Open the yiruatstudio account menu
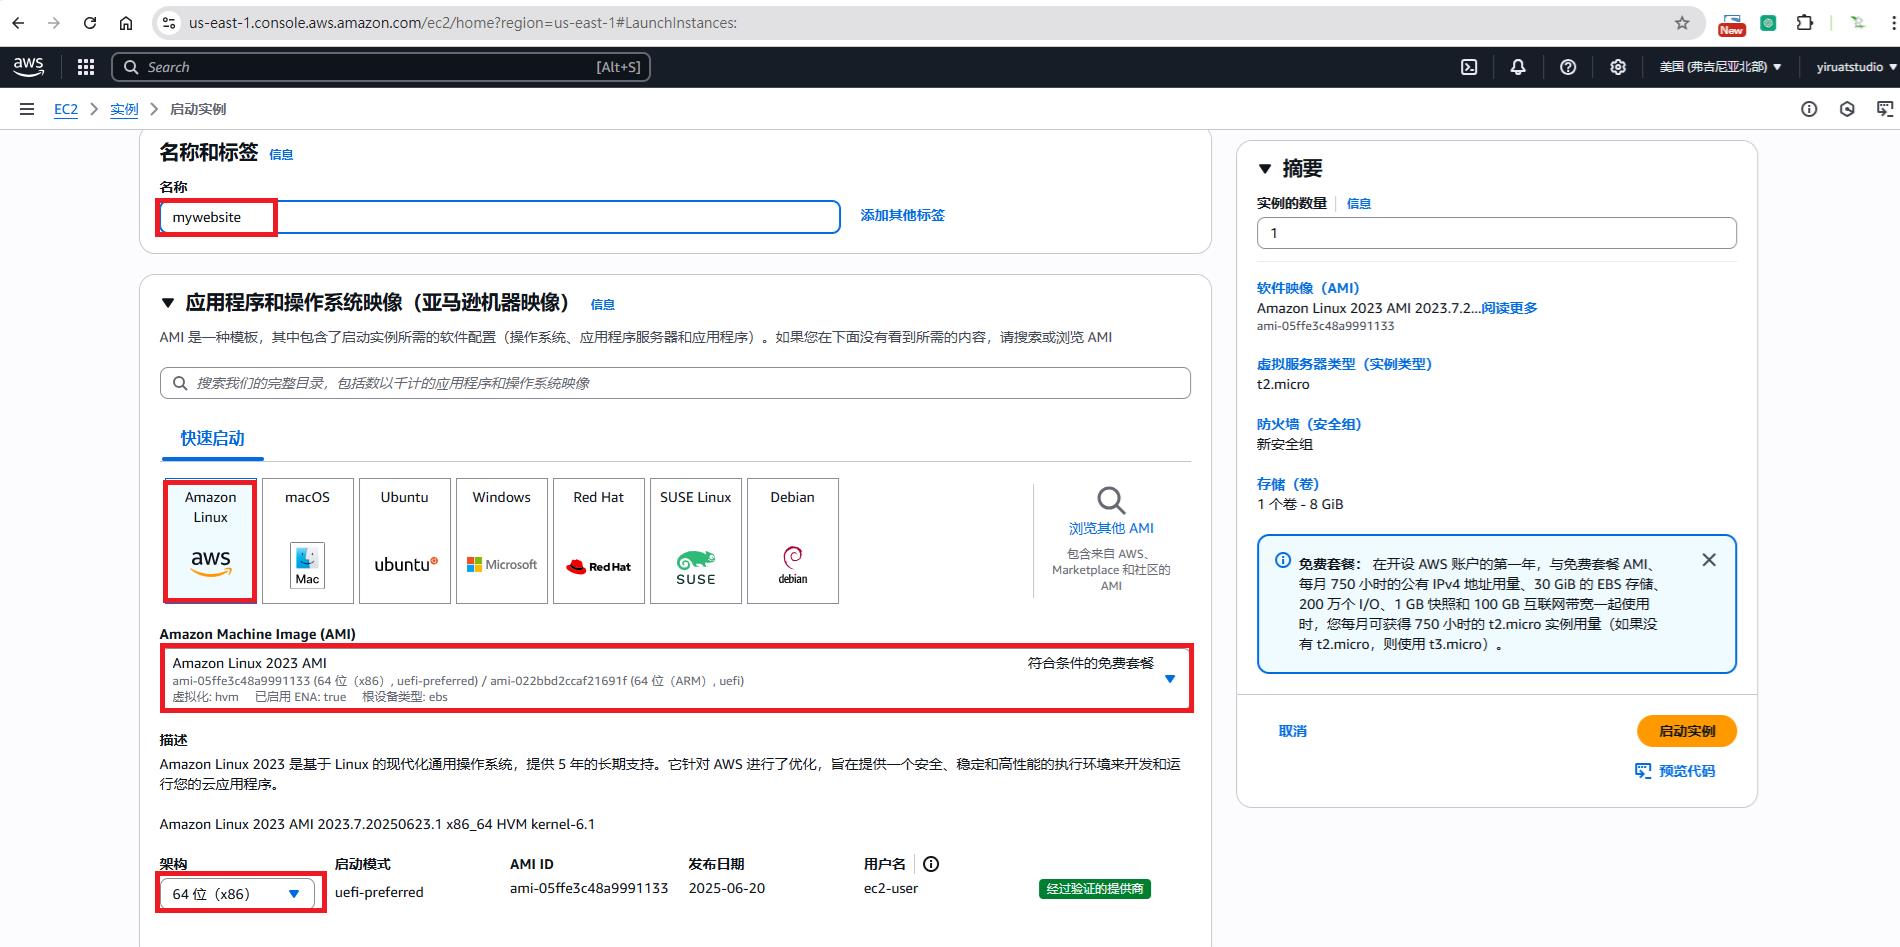Screen dimensions: 1900x947 pos(1856,67)
